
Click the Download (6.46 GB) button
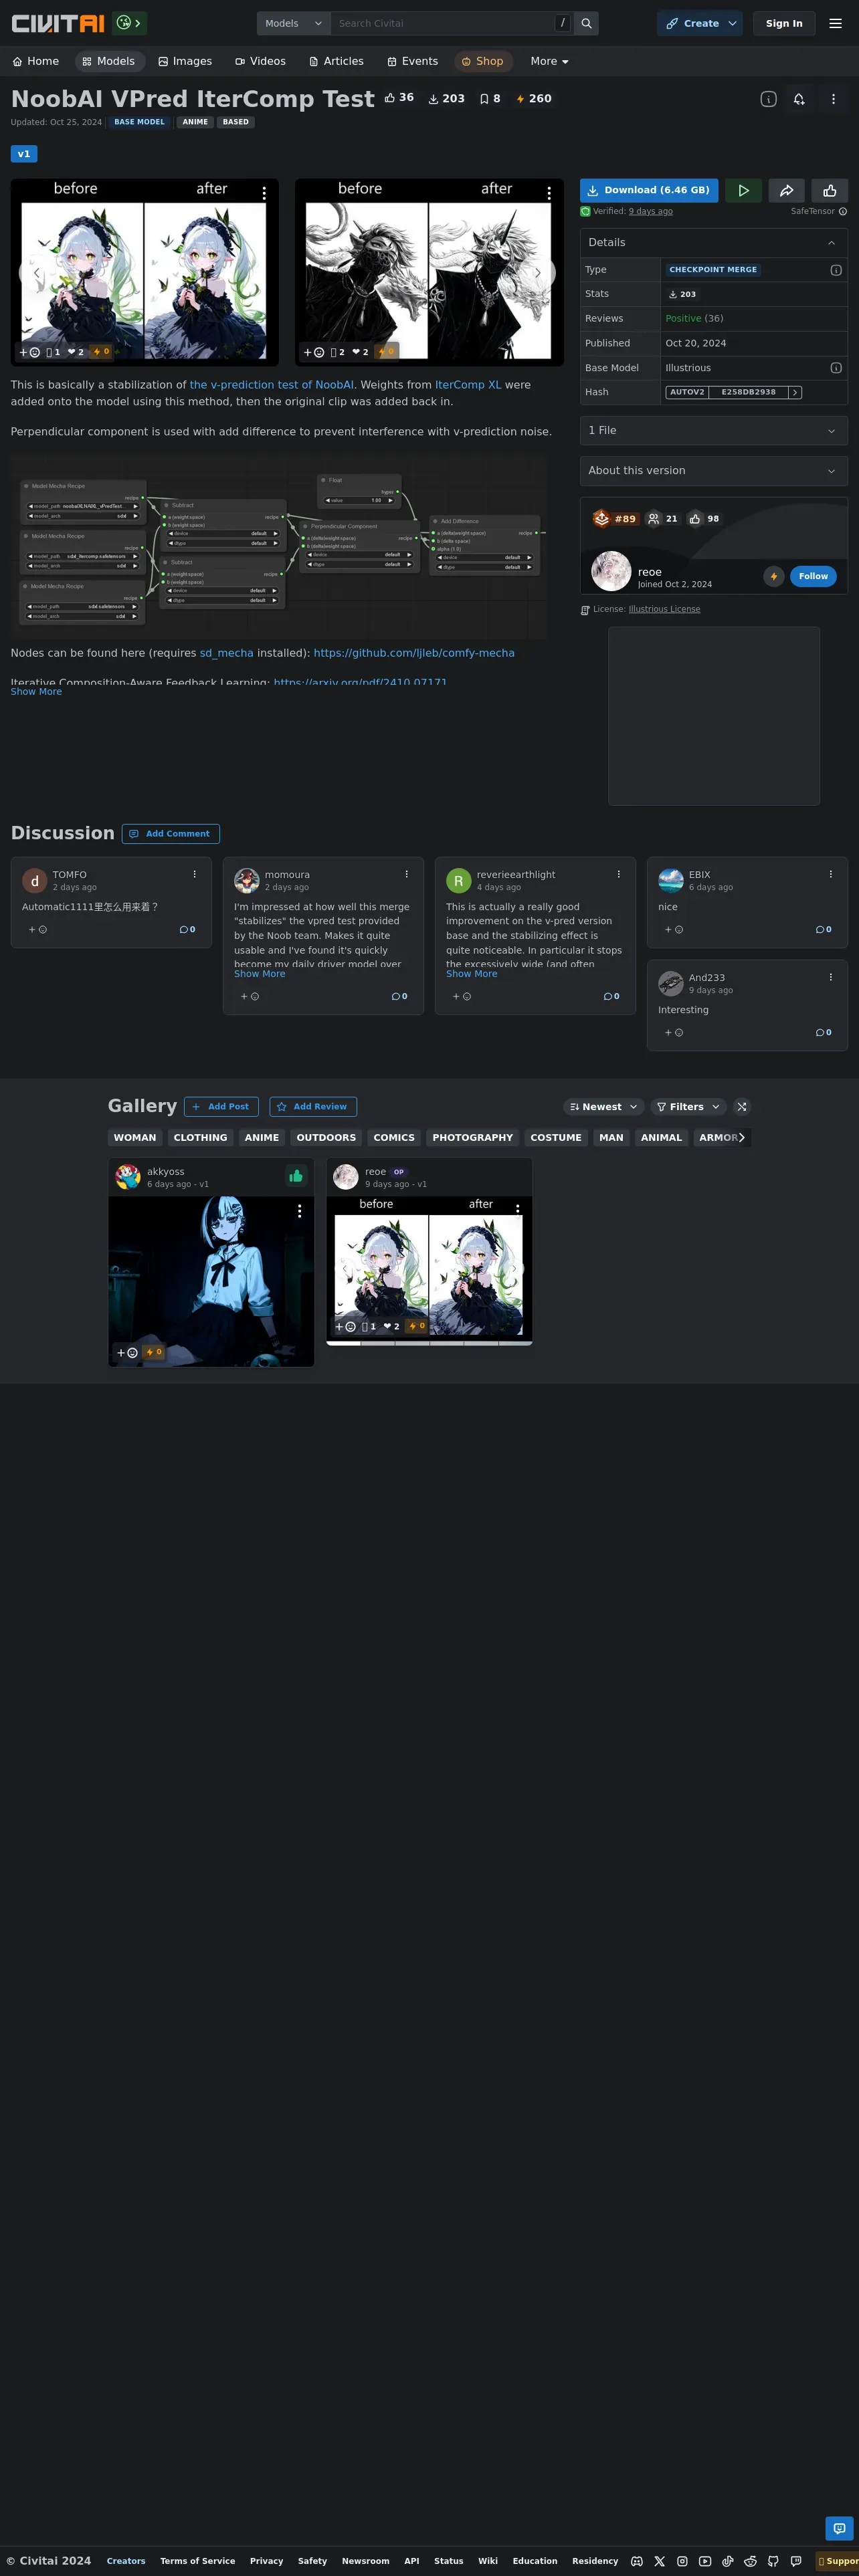pyautogui.click(x=649, y=190)
